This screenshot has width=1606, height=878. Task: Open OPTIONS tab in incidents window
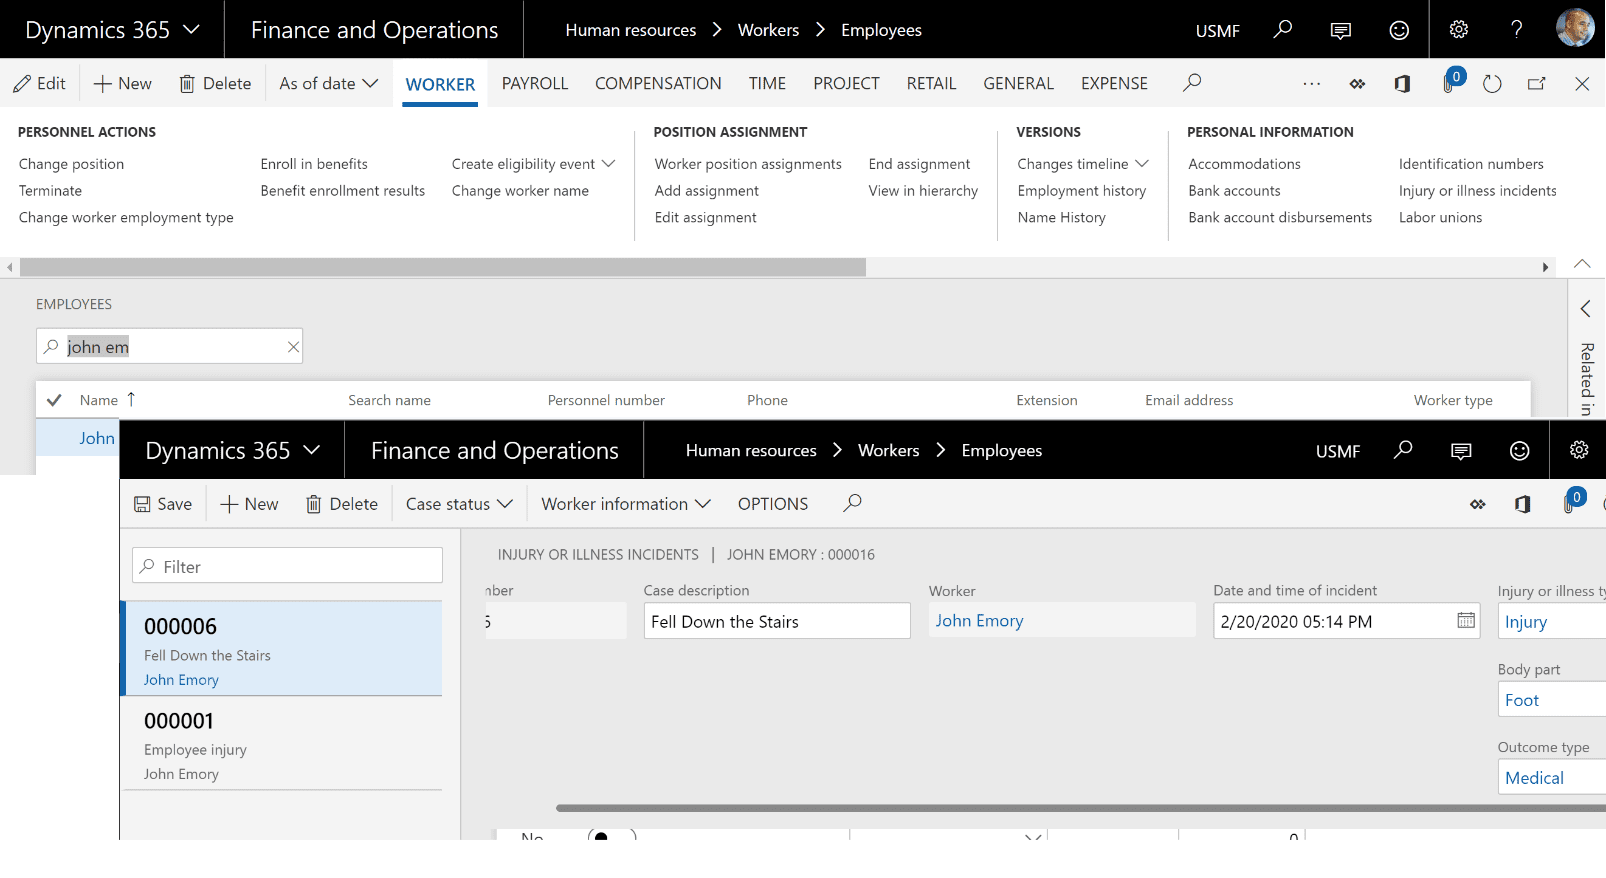pos(773,504)
